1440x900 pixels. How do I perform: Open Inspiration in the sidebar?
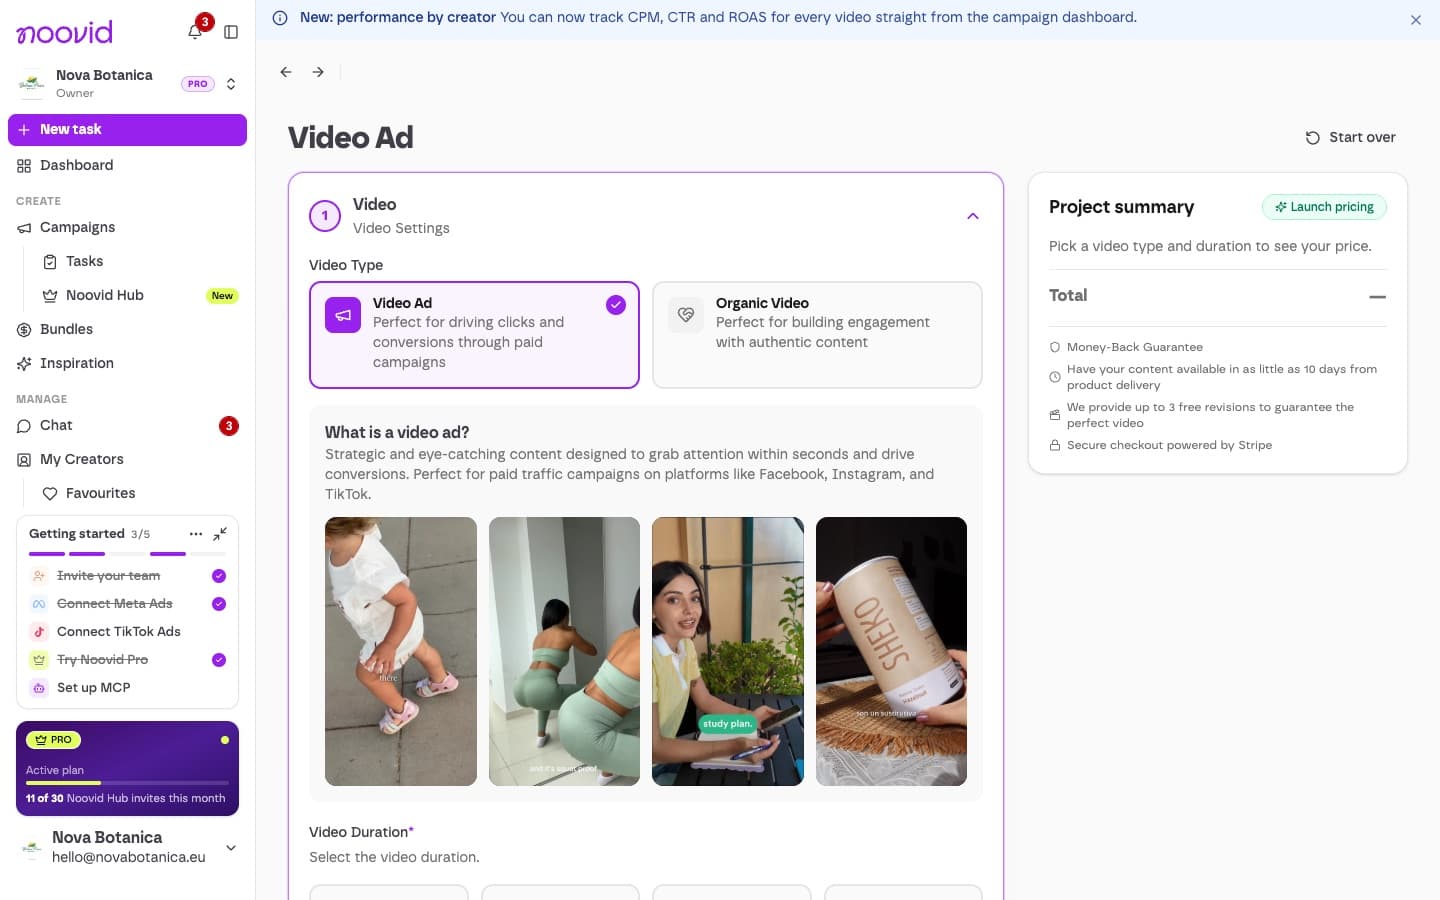[127, 364]
